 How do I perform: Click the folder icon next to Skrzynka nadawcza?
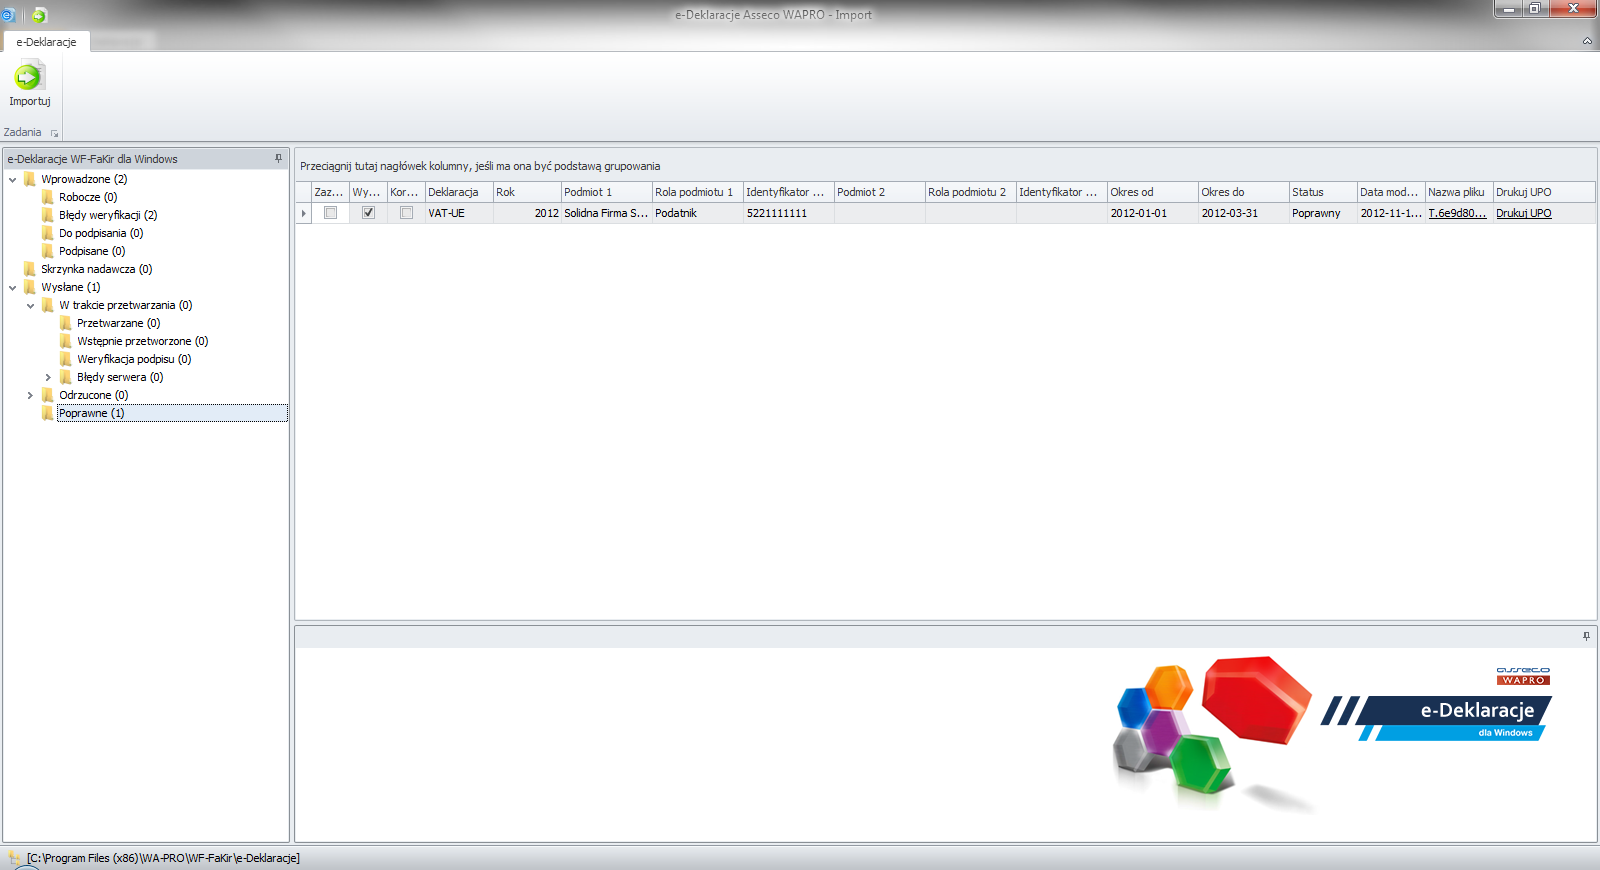(x=29, y=269)
